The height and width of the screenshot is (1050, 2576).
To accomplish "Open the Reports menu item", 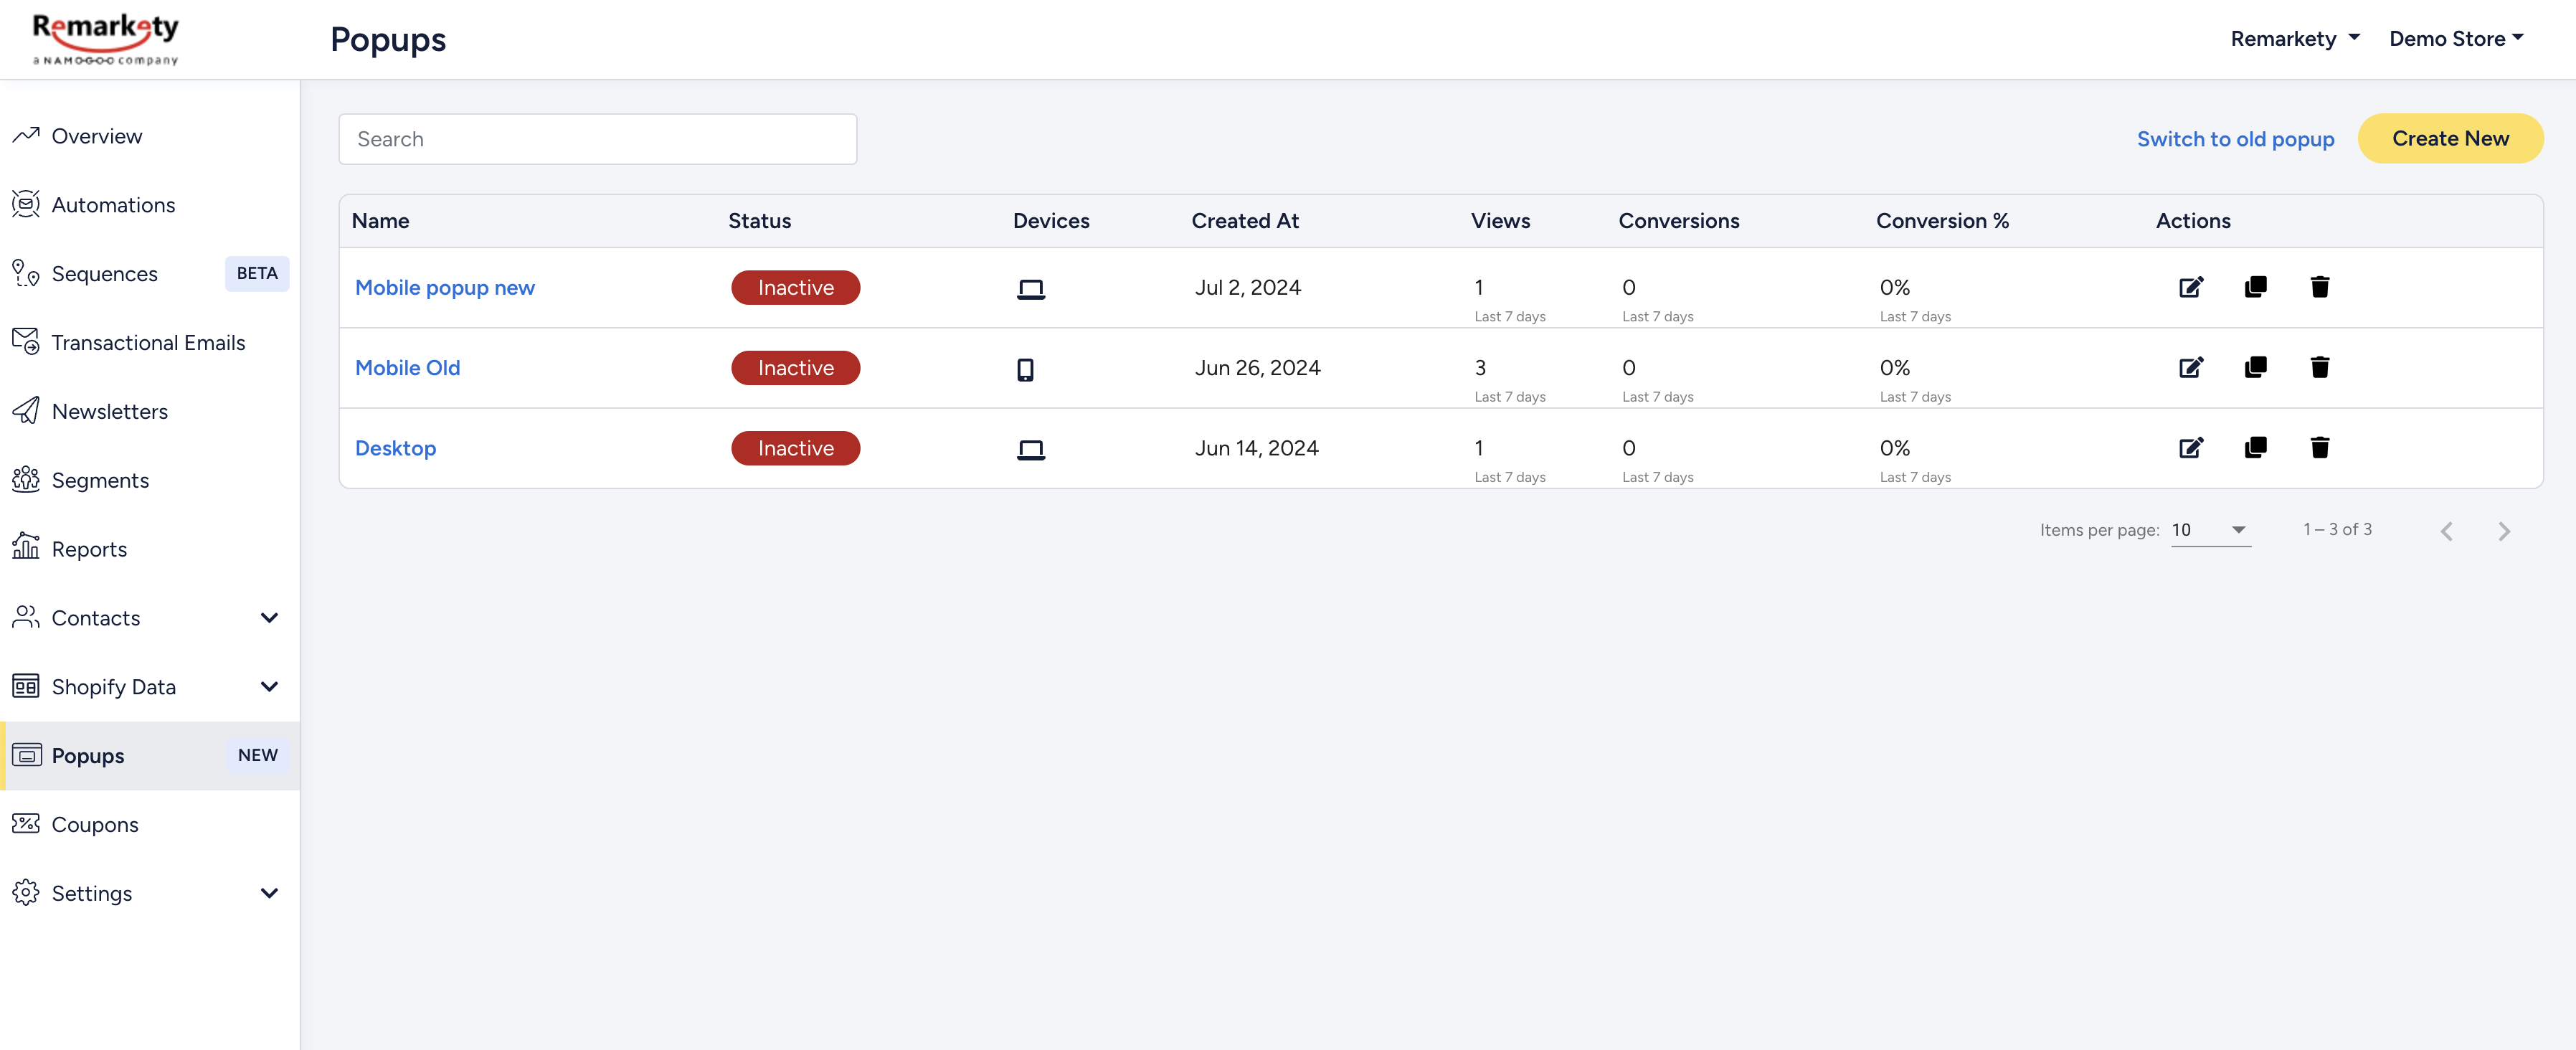I will (x=150, y=548).
